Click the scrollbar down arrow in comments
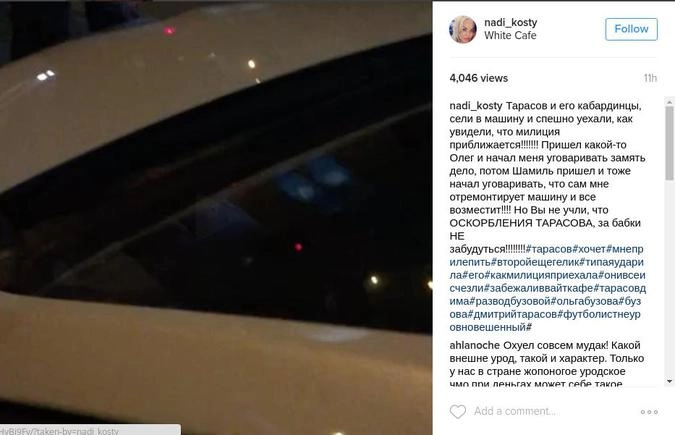675x435 pixels. pyautogui.click(x=669, y=381)
